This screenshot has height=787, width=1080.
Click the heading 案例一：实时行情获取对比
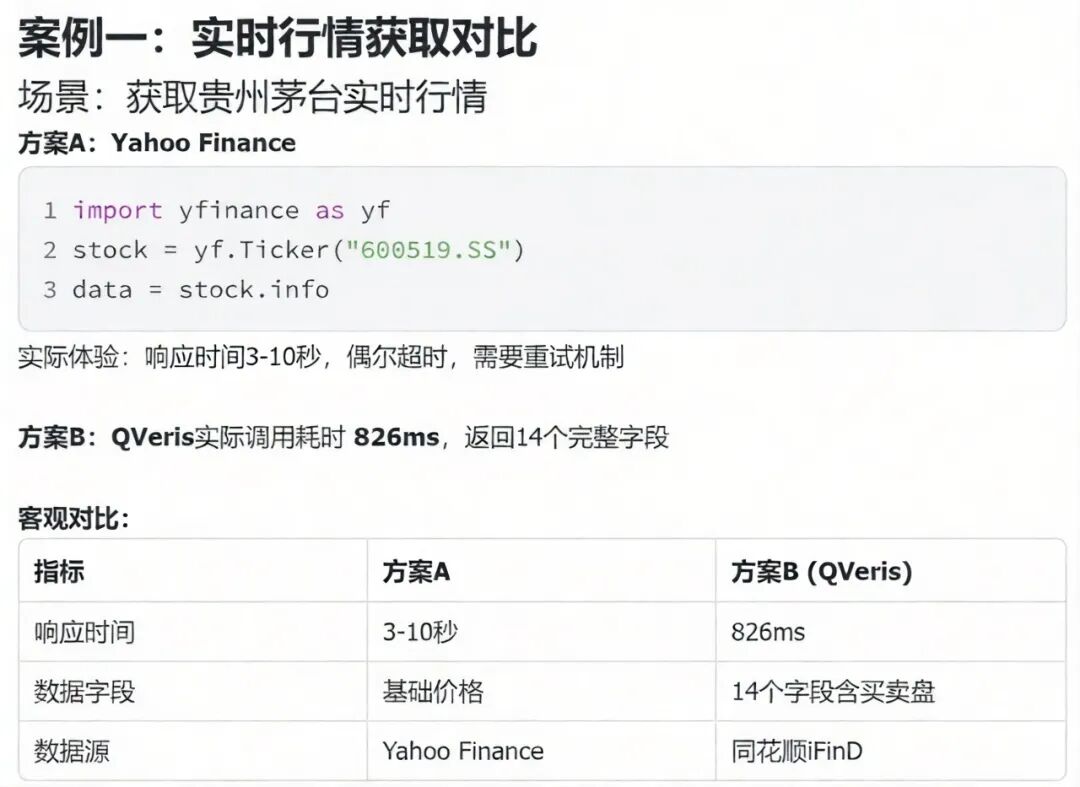point(277,38)
